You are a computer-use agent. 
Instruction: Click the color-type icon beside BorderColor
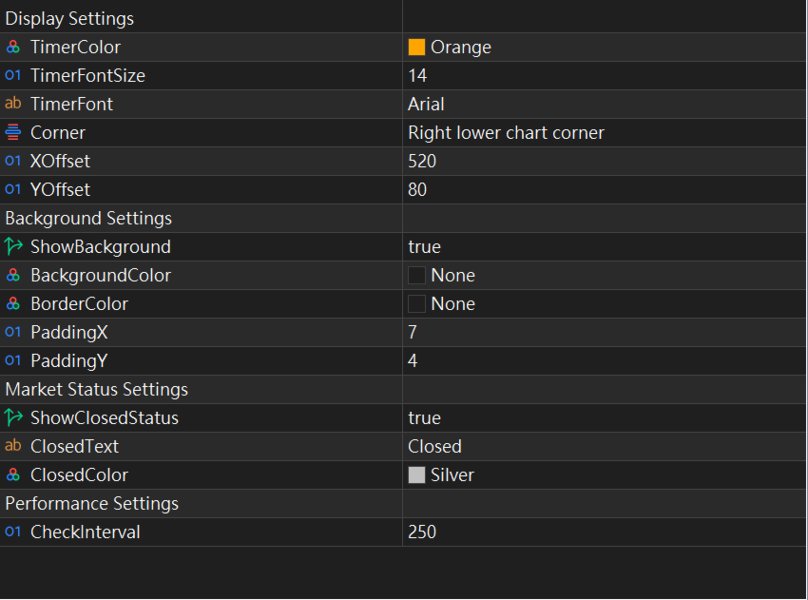(x=13, y=304)
